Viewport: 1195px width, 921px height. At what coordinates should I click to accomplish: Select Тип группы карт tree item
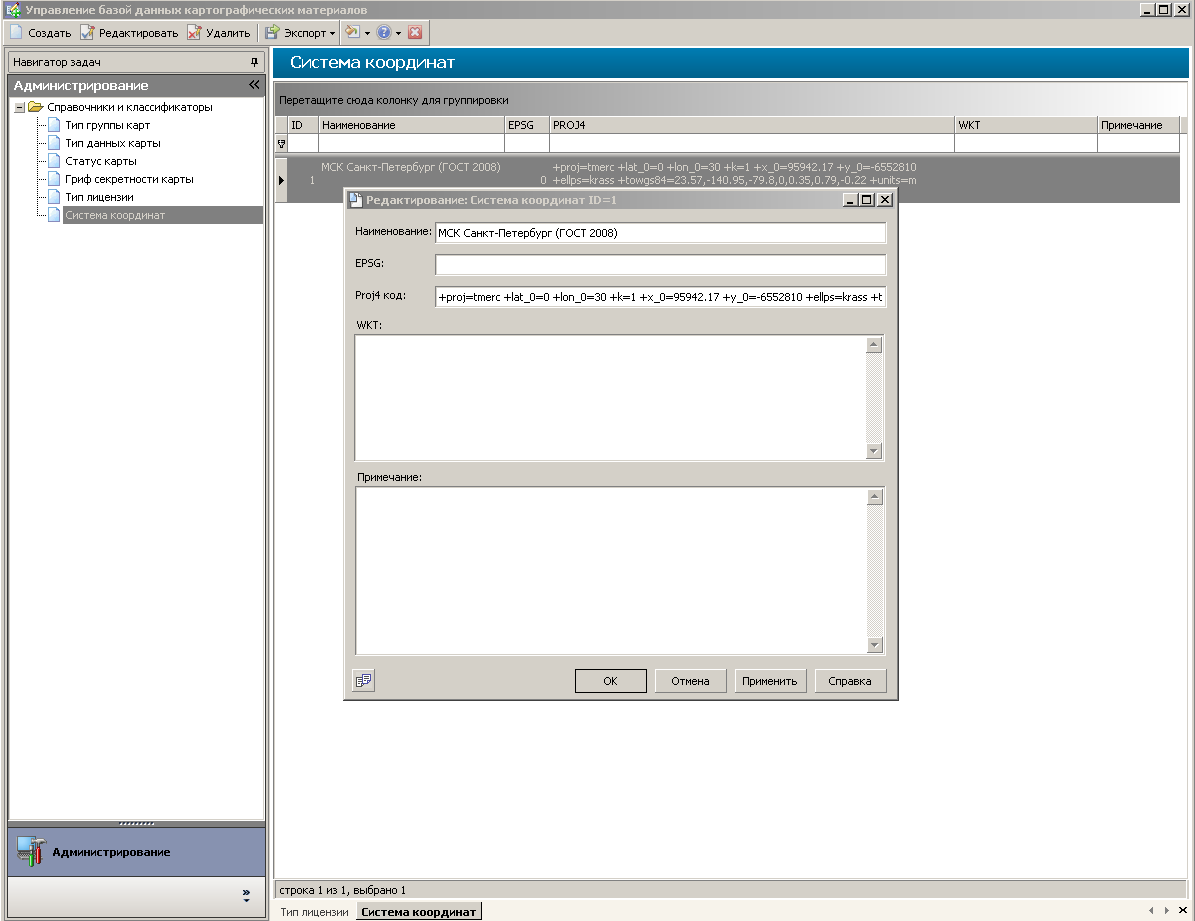[107, 125]
